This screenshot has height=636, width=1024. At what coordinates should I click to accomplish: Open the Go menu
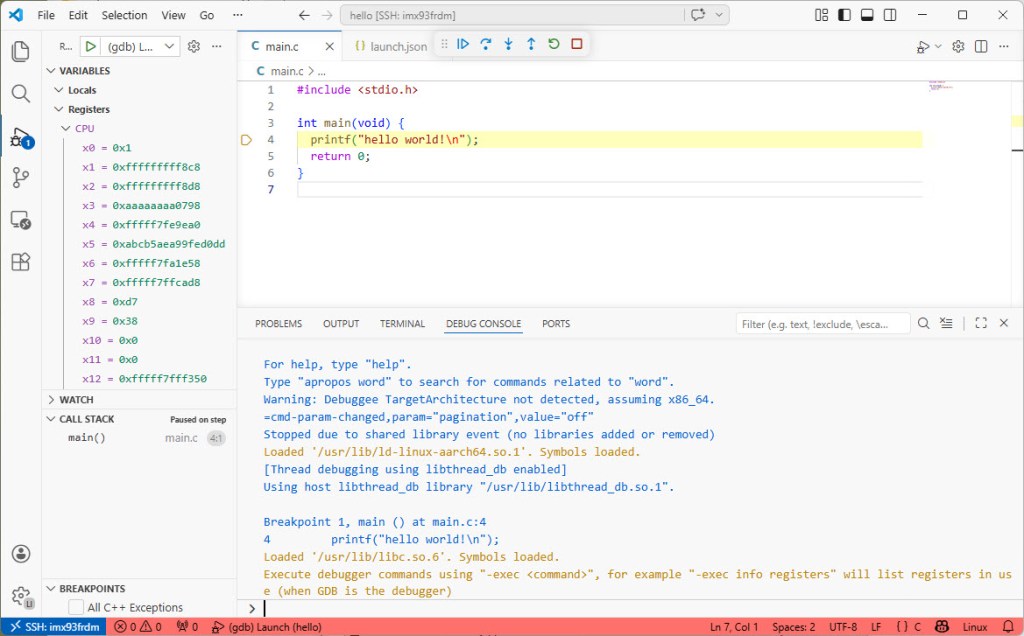click(204, 15)
